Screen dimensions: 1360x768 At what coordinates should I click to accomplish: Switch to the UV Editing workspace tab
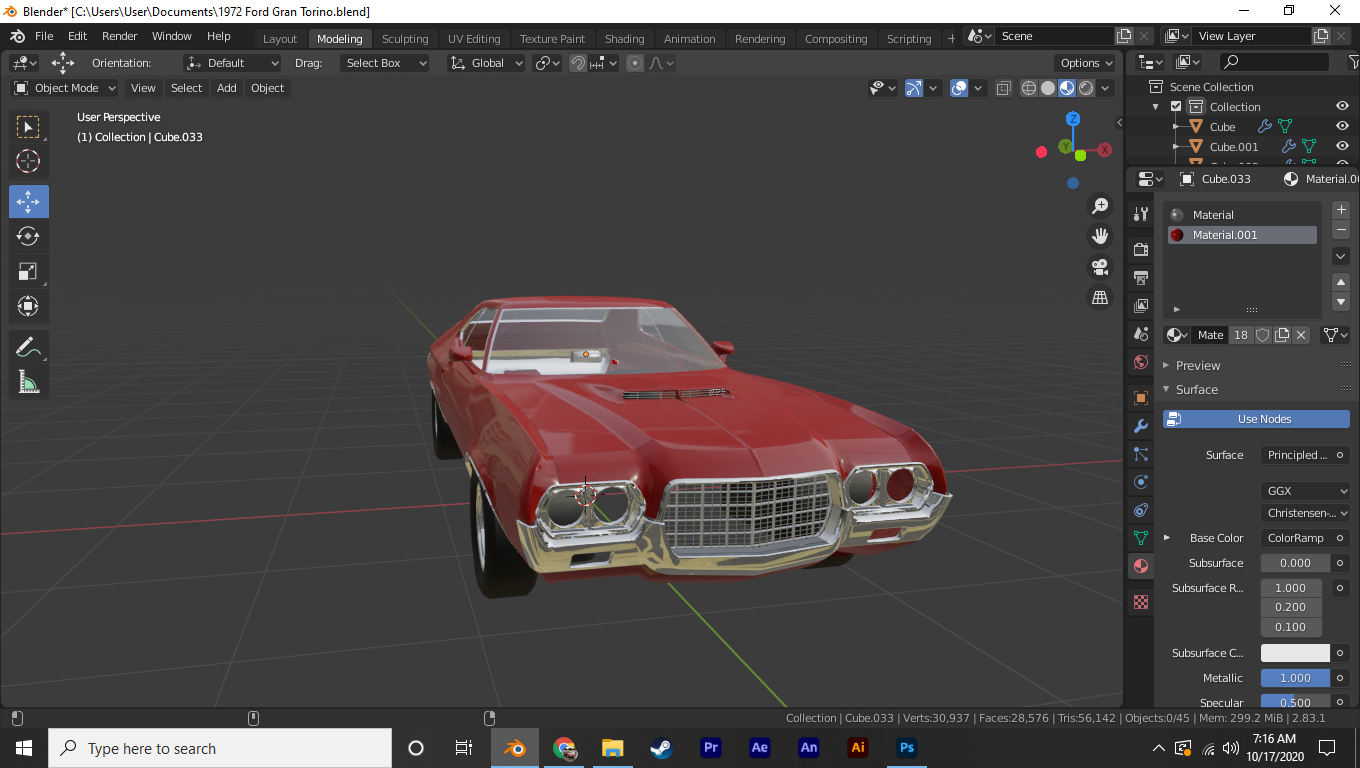474,39
